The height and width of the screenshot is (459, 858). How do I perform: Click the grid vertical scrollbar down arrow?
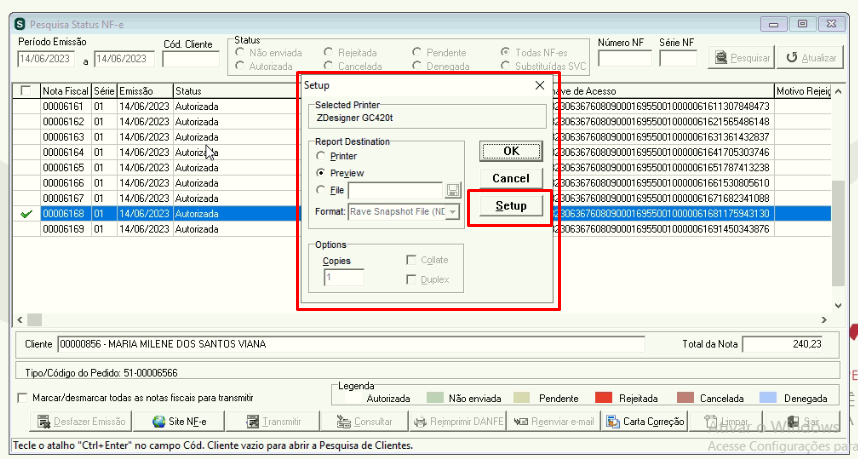838,305
